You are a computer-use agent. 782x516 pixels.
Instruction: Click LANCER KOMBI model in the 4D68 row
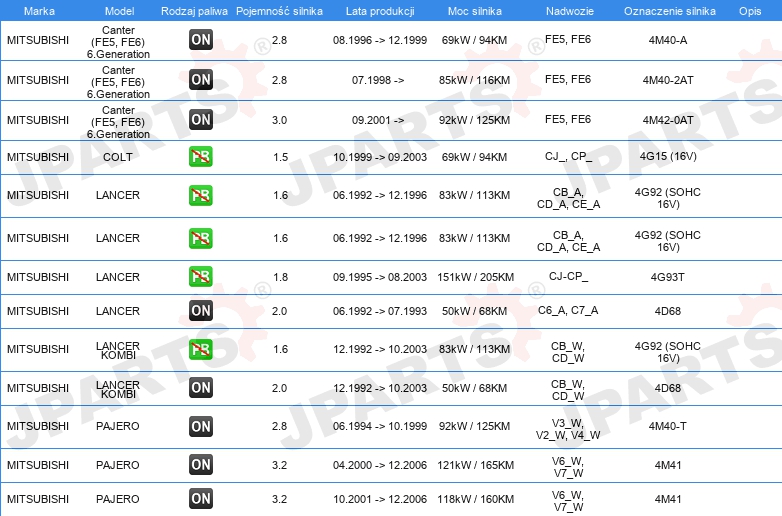[118, 389]
